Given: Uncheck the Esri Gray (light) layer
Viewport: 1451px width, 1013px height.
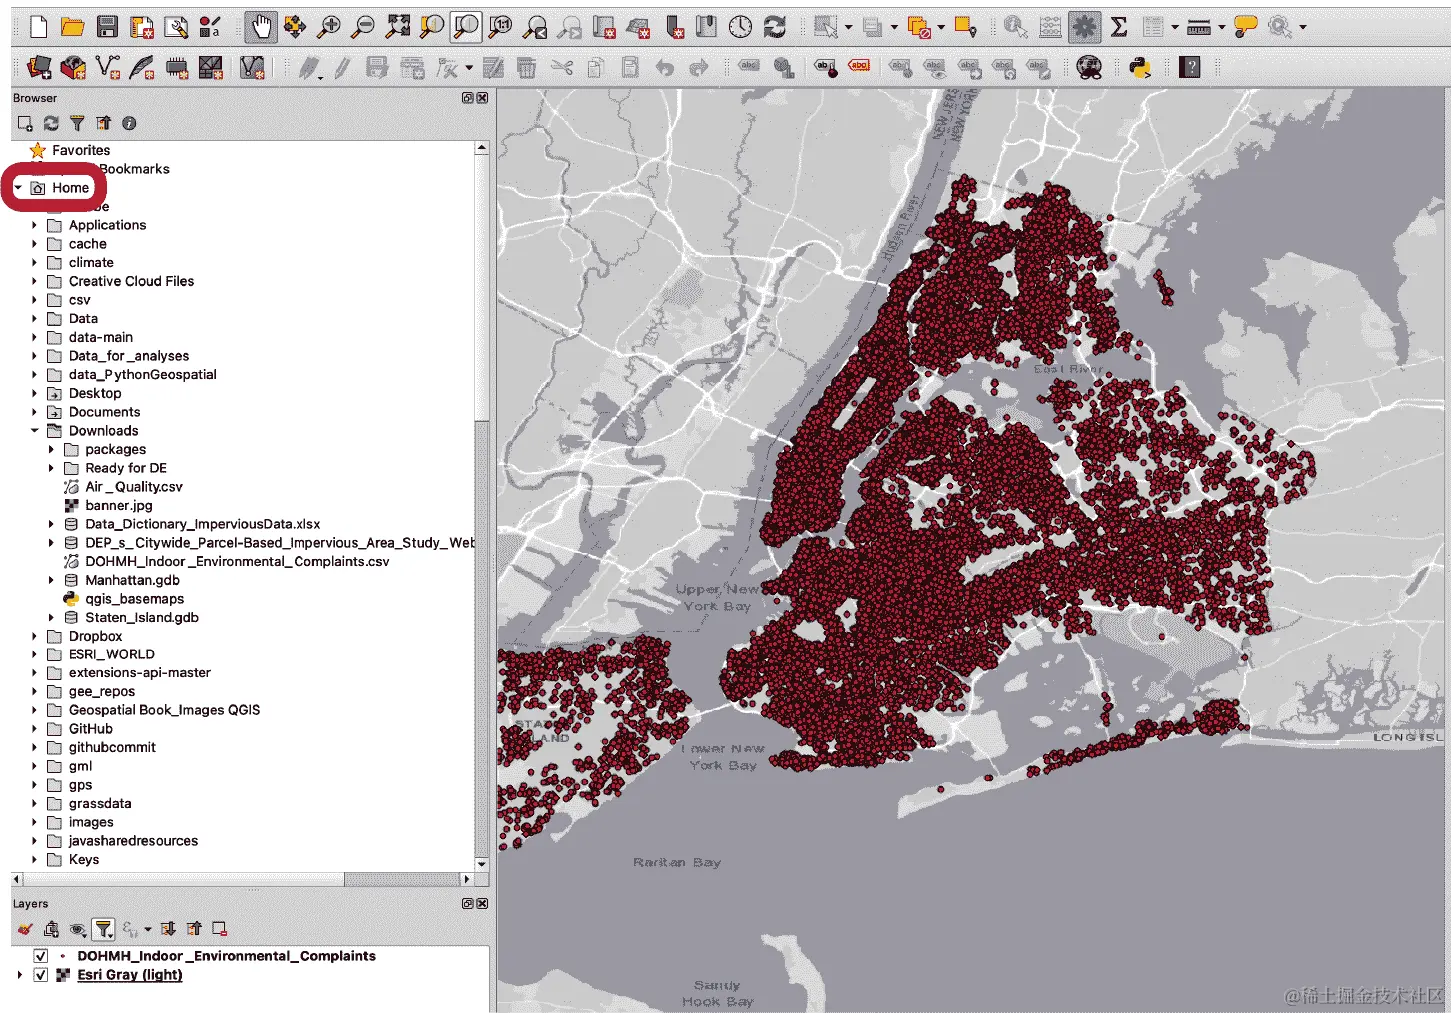Looking at the screenshot, I should [x=41, y=975].
